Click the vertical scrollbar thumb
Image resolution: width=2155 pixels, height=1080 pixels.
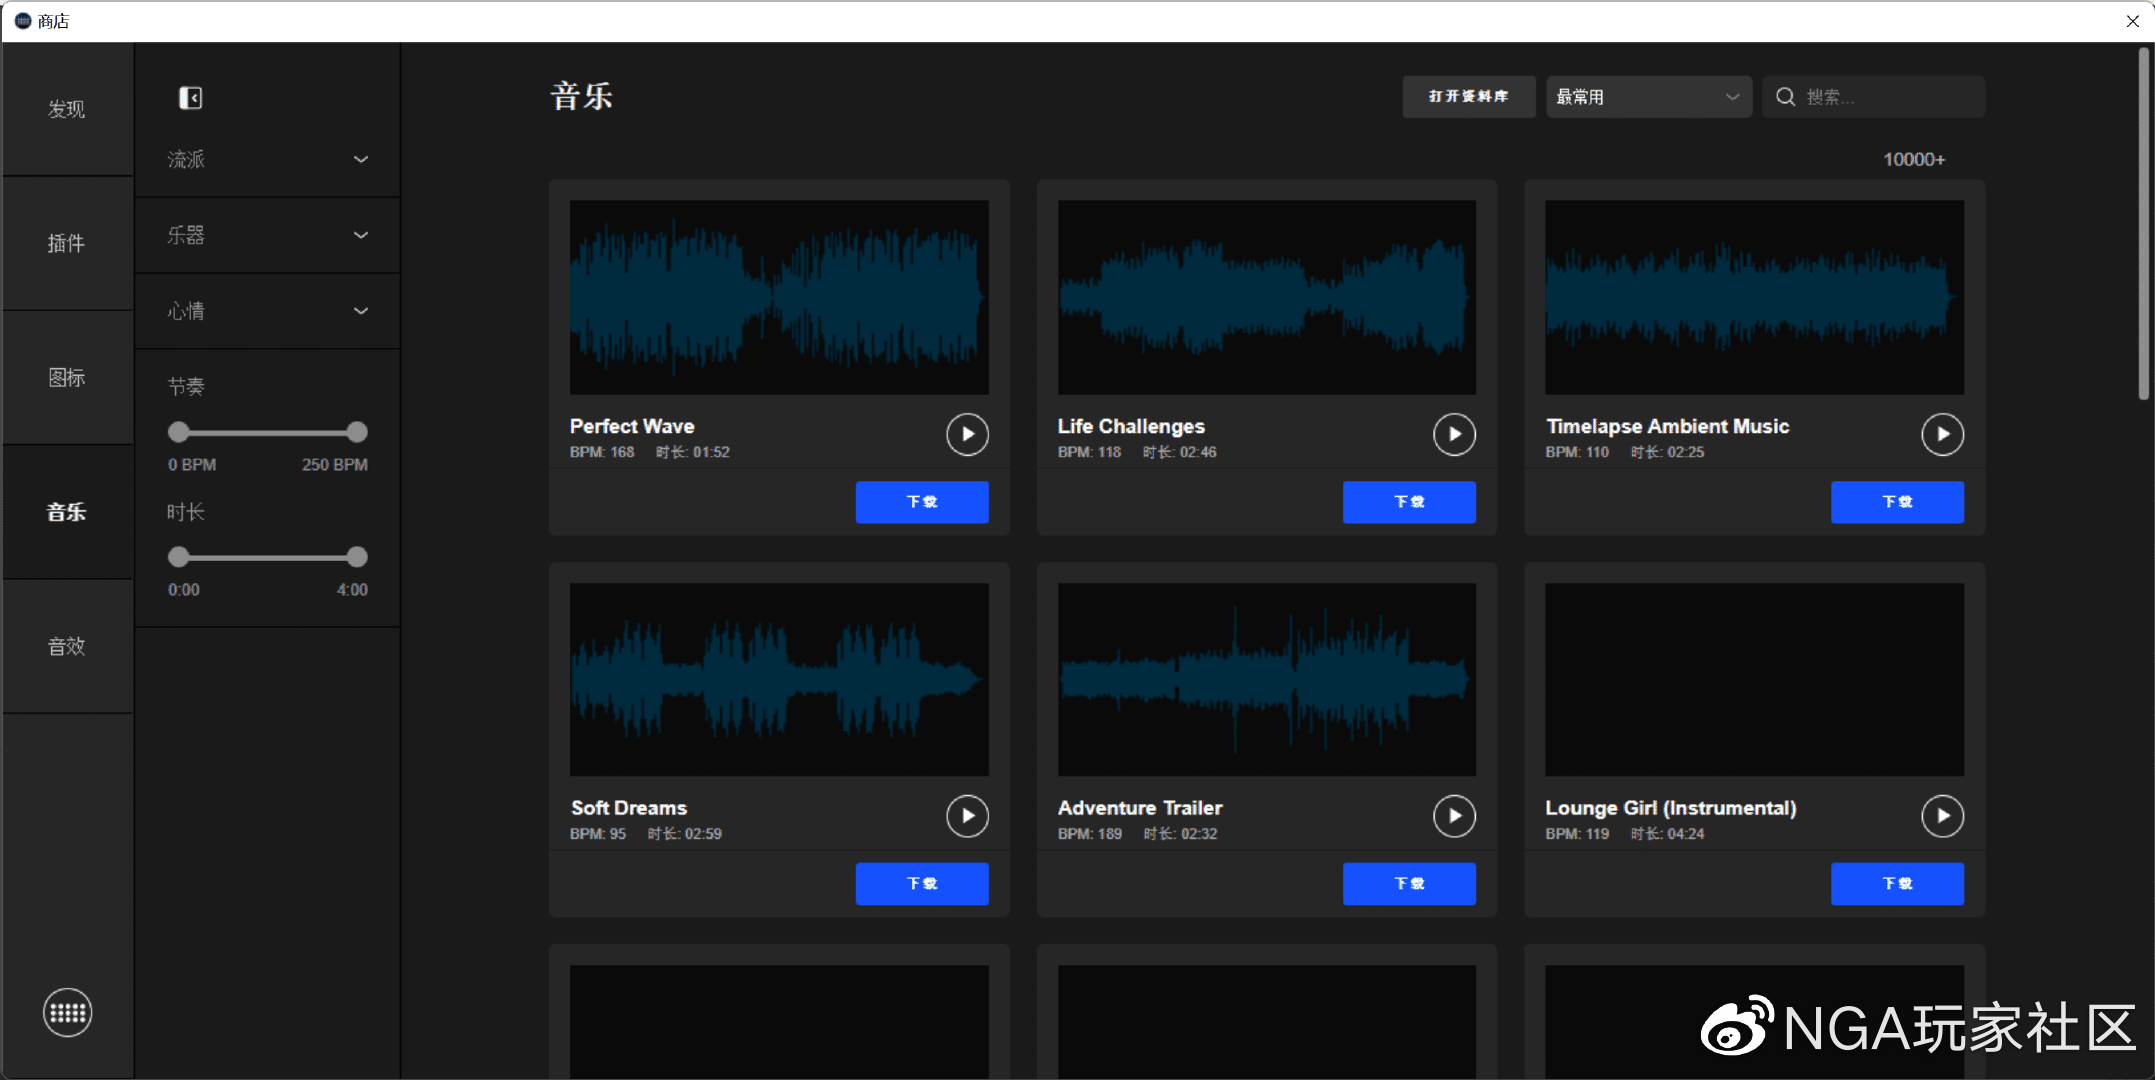(x=2143, y=224)
